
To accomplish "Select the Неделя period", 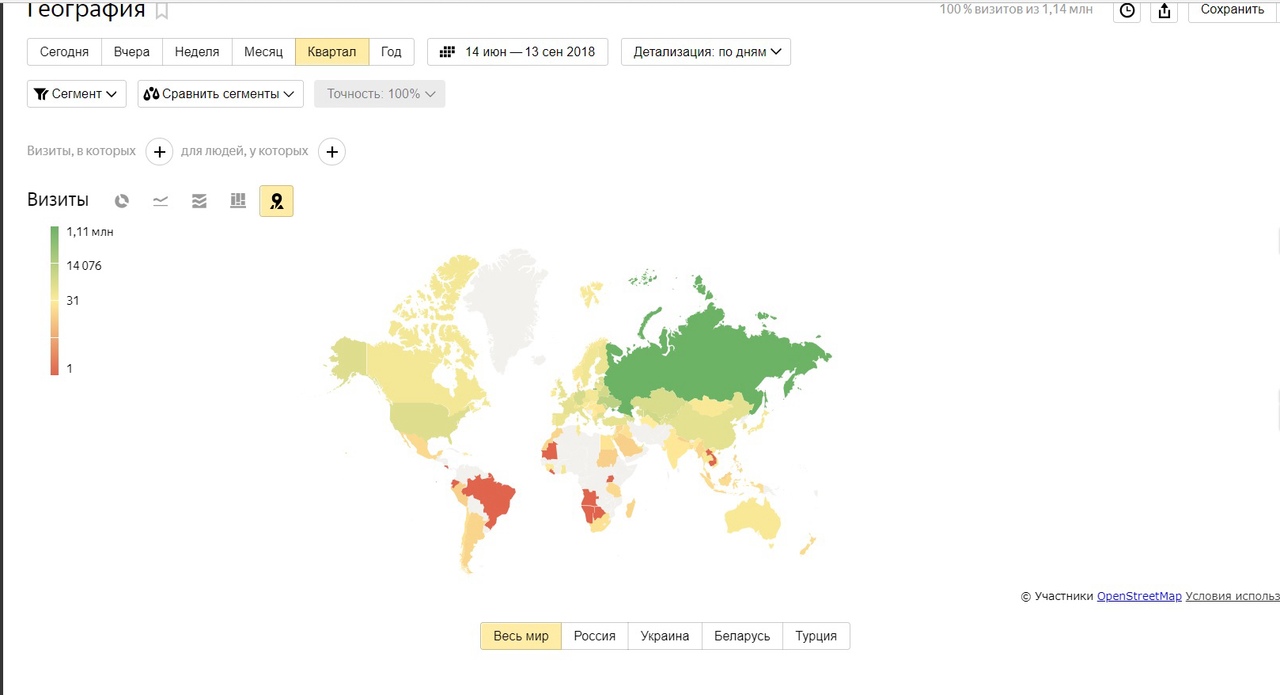I will pyautogui.click(x=197, y=52).
